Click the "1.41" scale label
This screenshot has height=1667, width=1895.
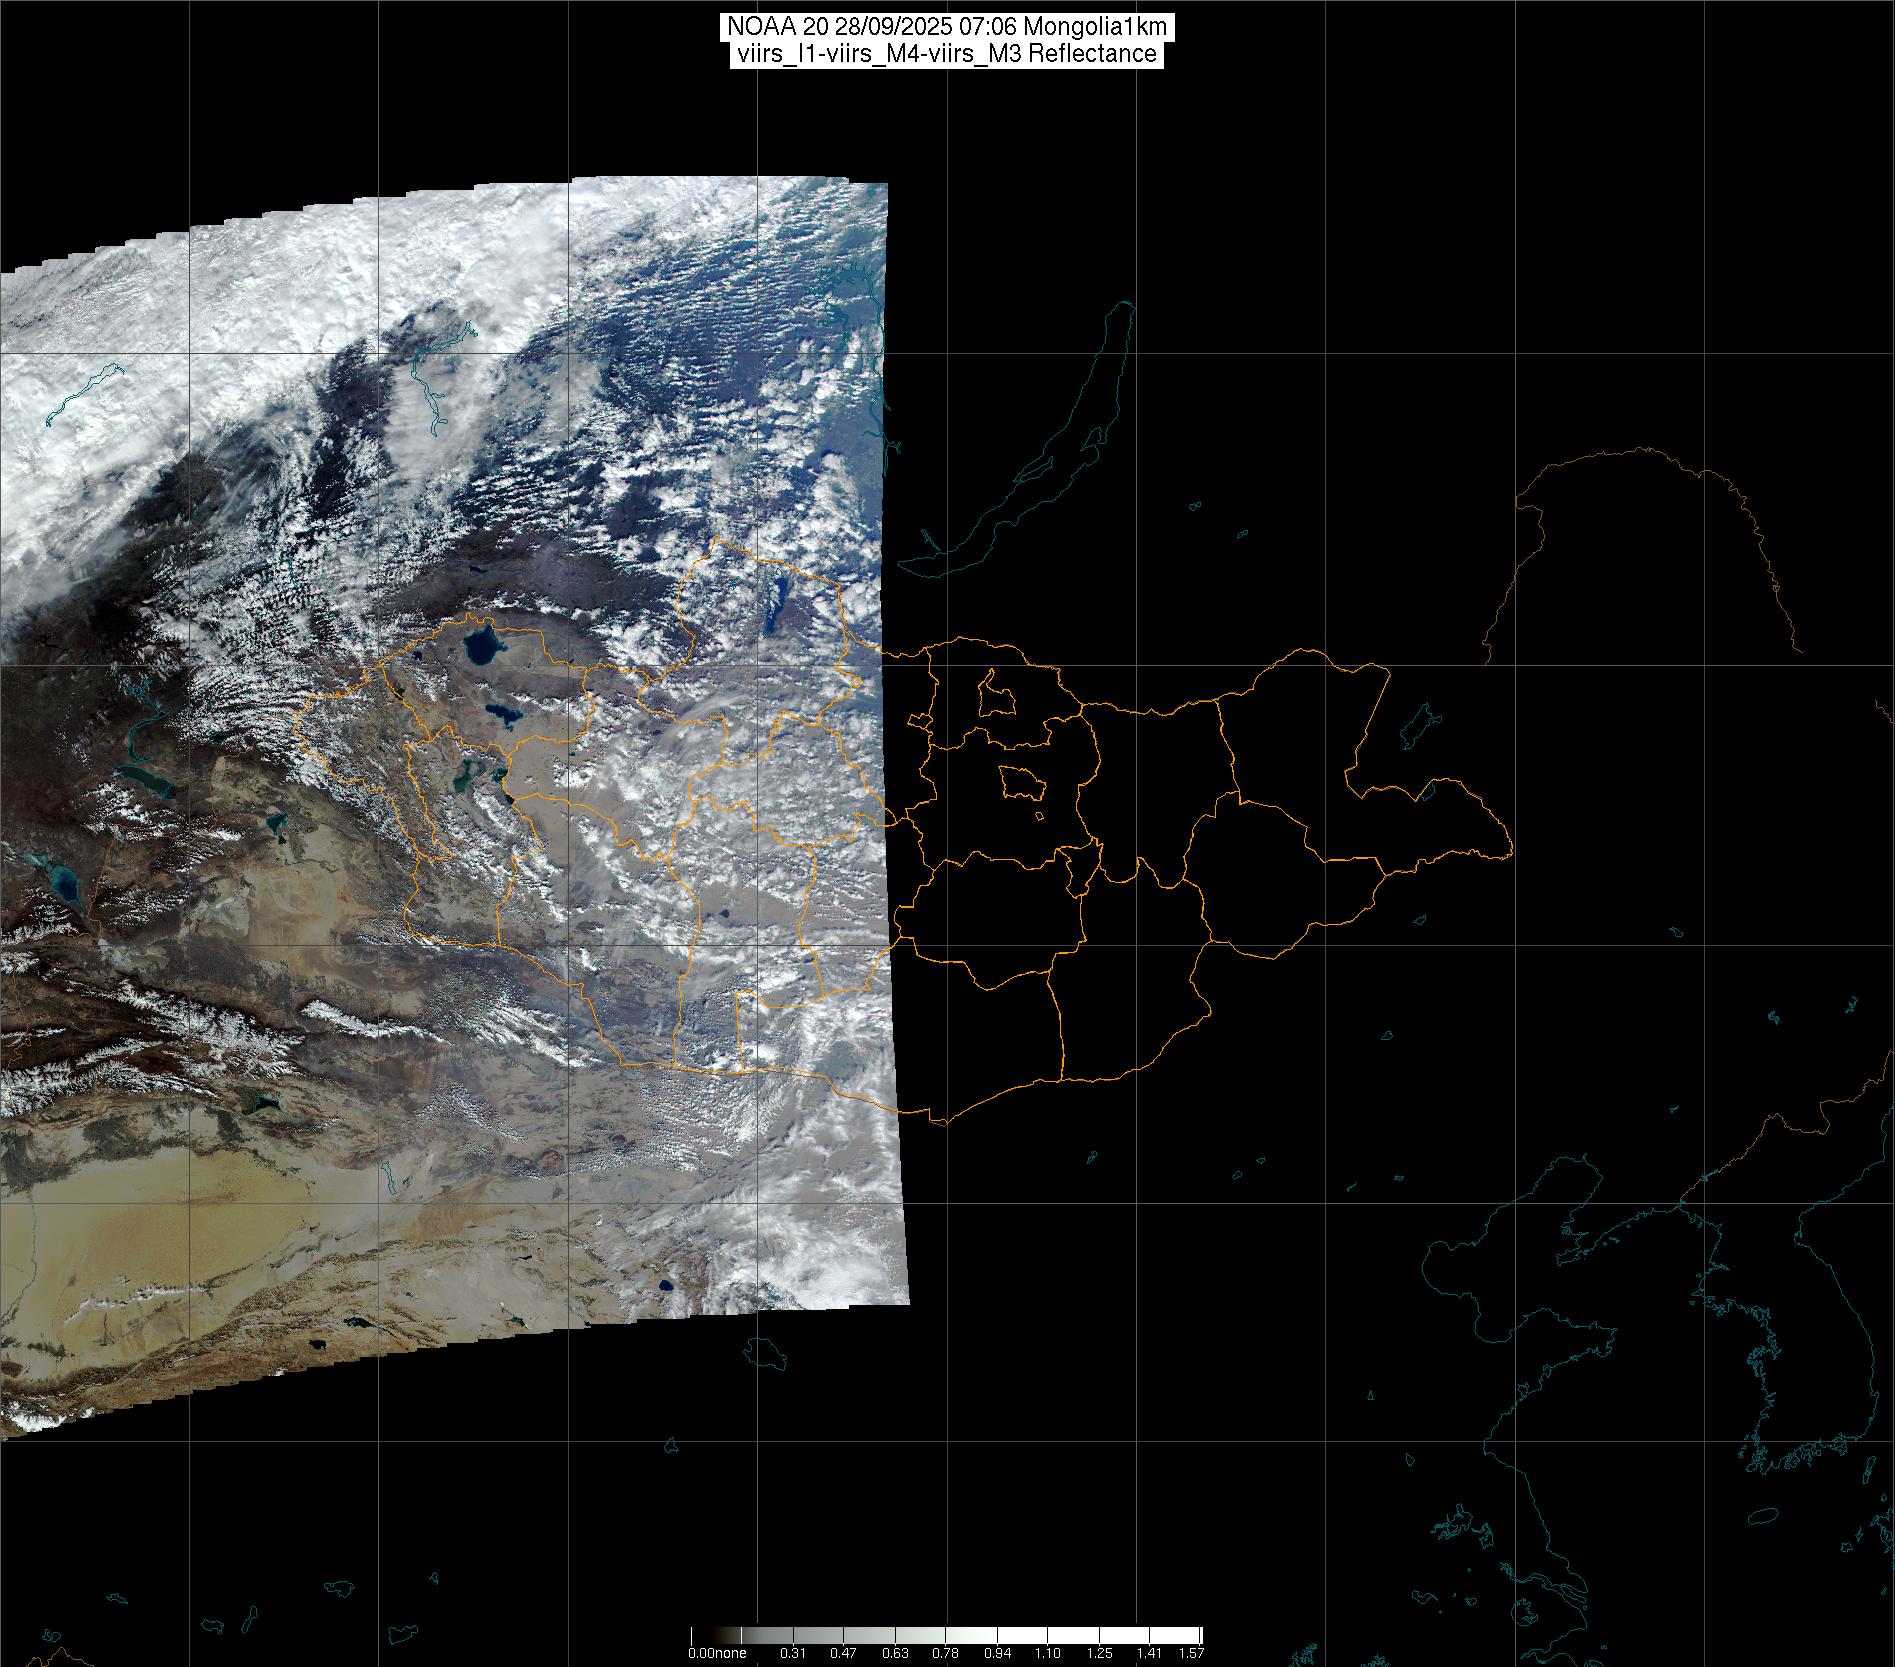coord(1150,1653)
